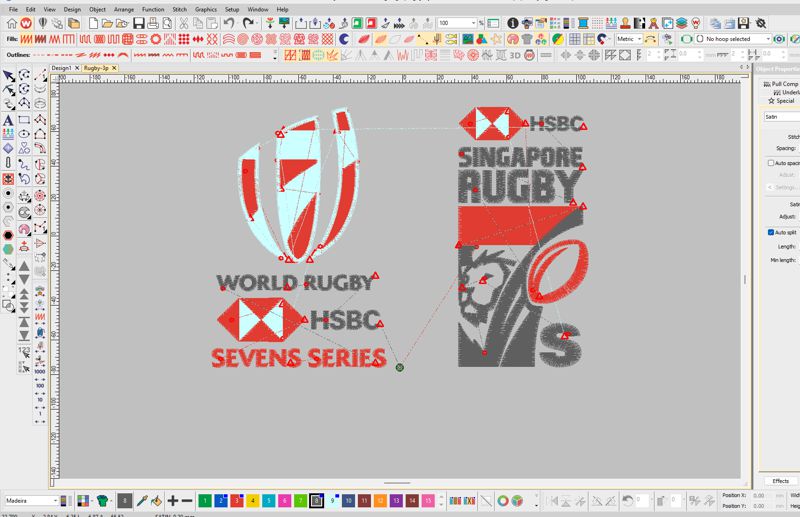Select the Lettering 'A' tool

coord(8,120)
